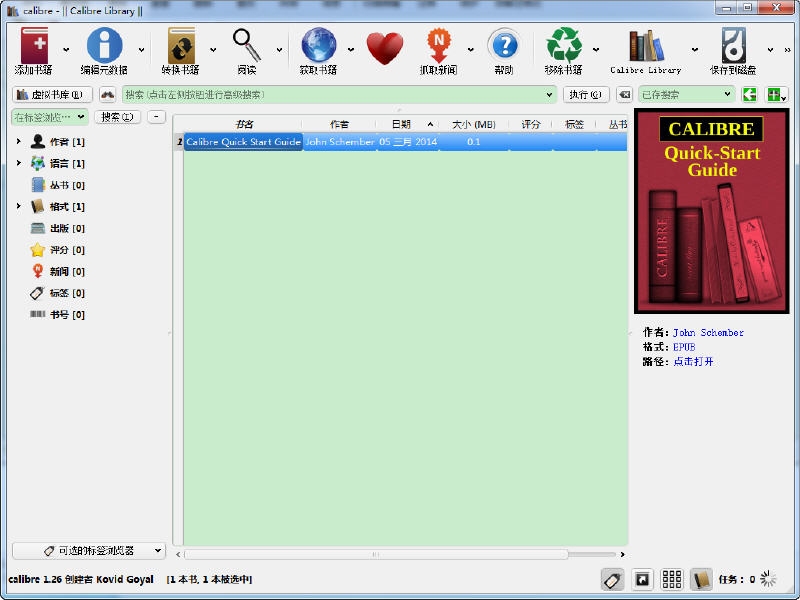Click Convert books (转换书籍) icon
This screenshot has height=600, width=800.
181,46
